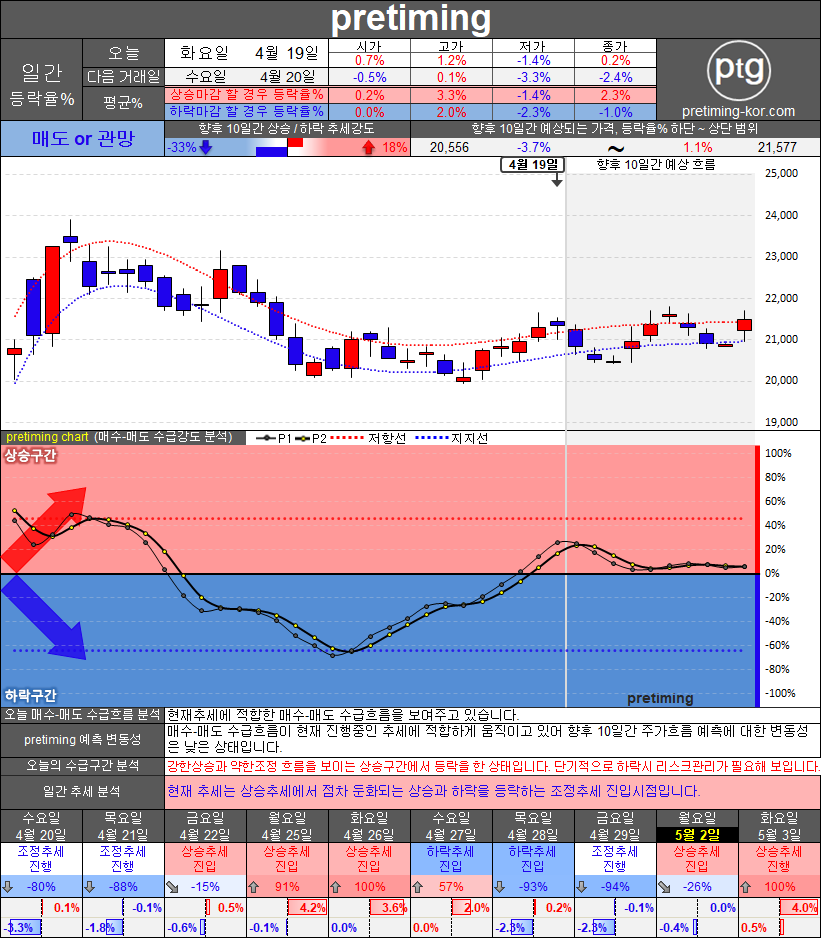Click the 종가 column header

pos(615,46)
